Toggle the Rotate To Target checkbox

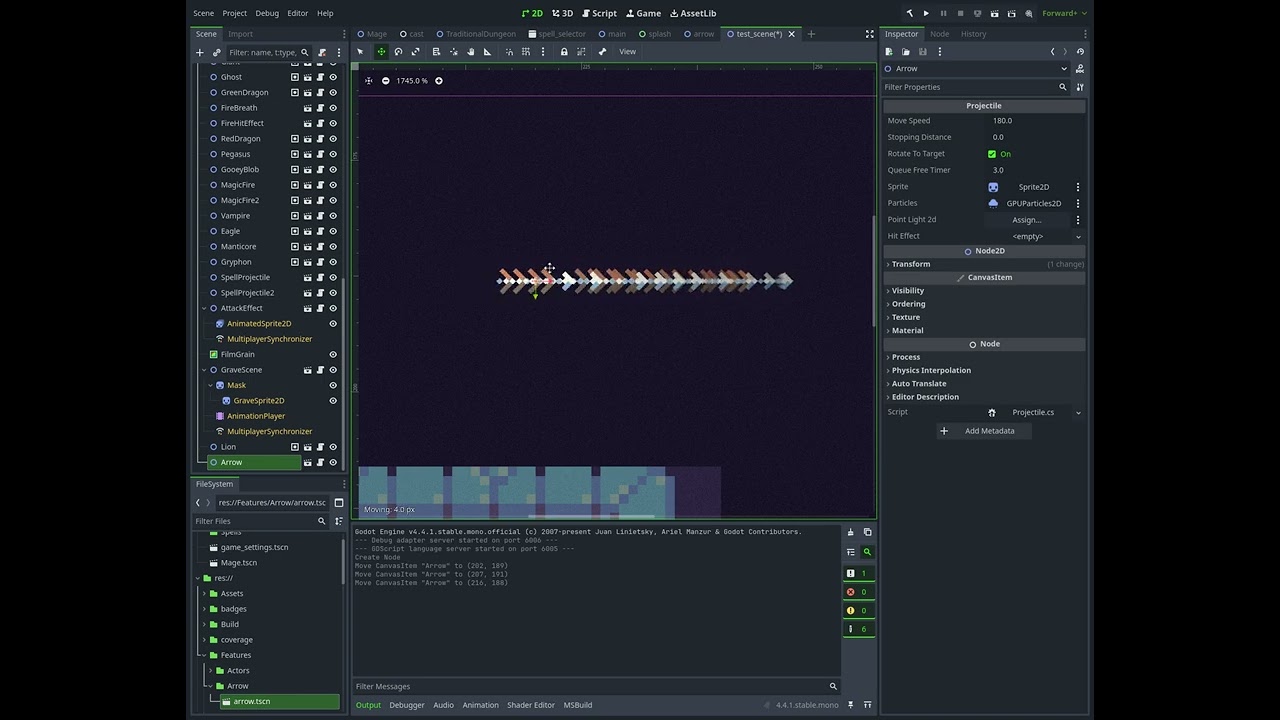click(x=992, y=154)
